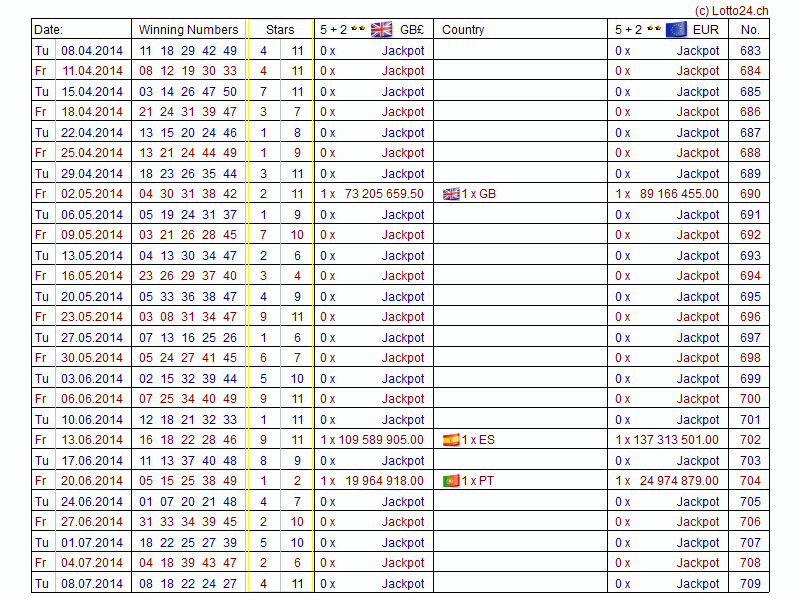Click the Spanish flag beside '1 x ES'
800x600 pixels.
tap(451, 440)
